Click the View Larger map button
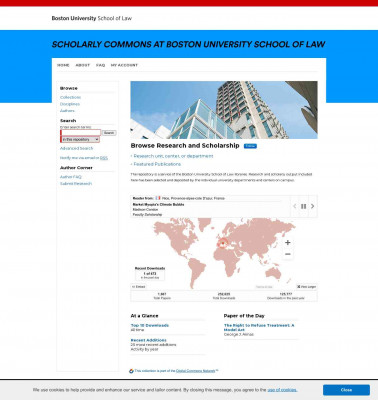This screenshot has height=400, width=378. tap(306, 287)
